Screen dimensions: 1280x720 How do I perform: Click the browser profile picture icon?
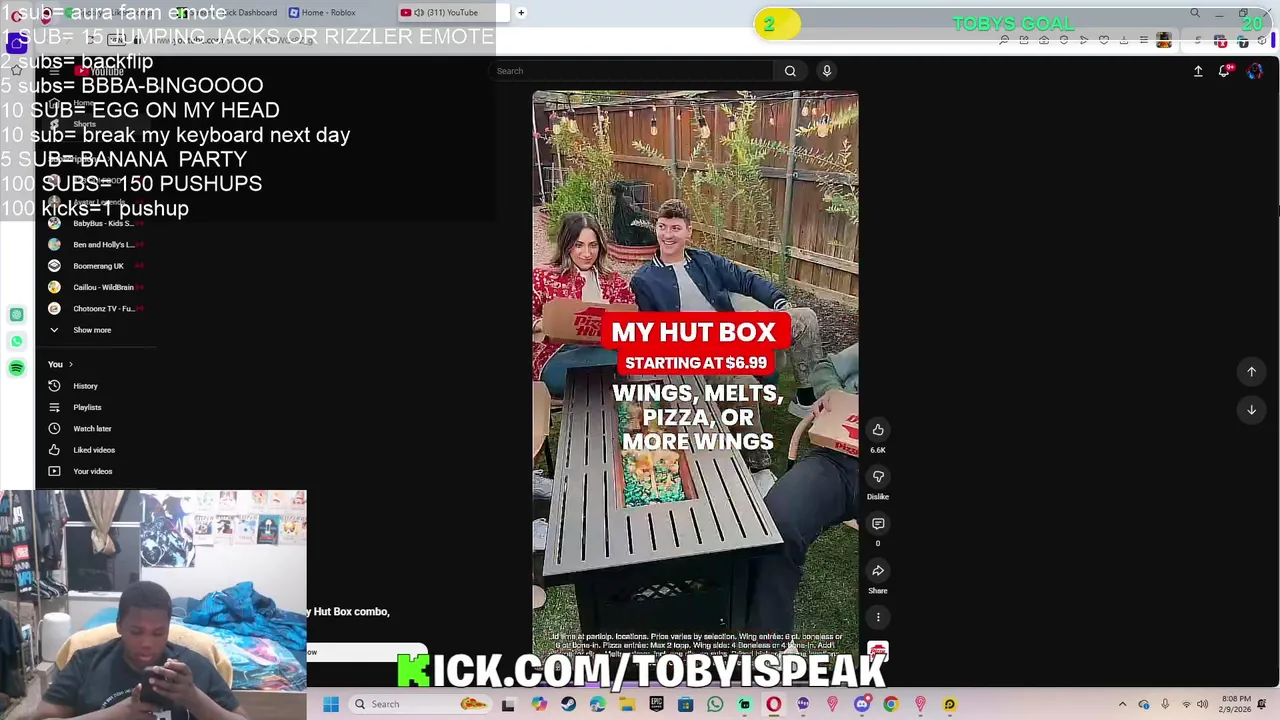(x=1164, y=40)
